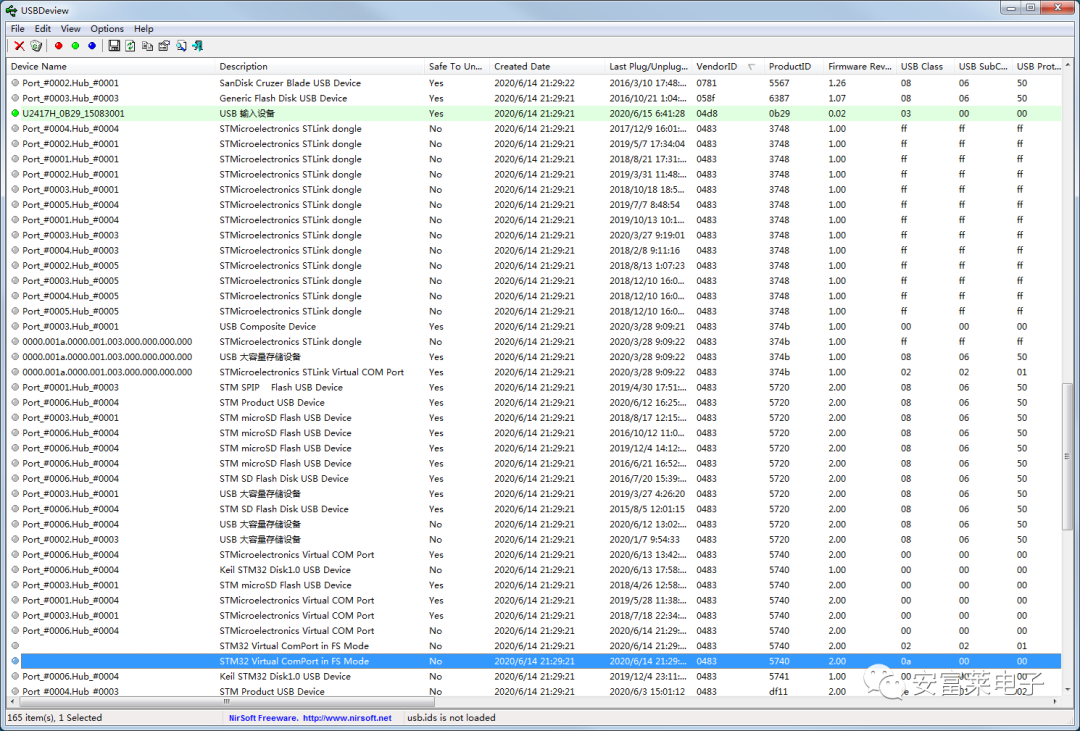Click the 1.26 firmware revision cell
This screenshot has width=1080, height=731.
pyautogui.click(x=837, y=83)
